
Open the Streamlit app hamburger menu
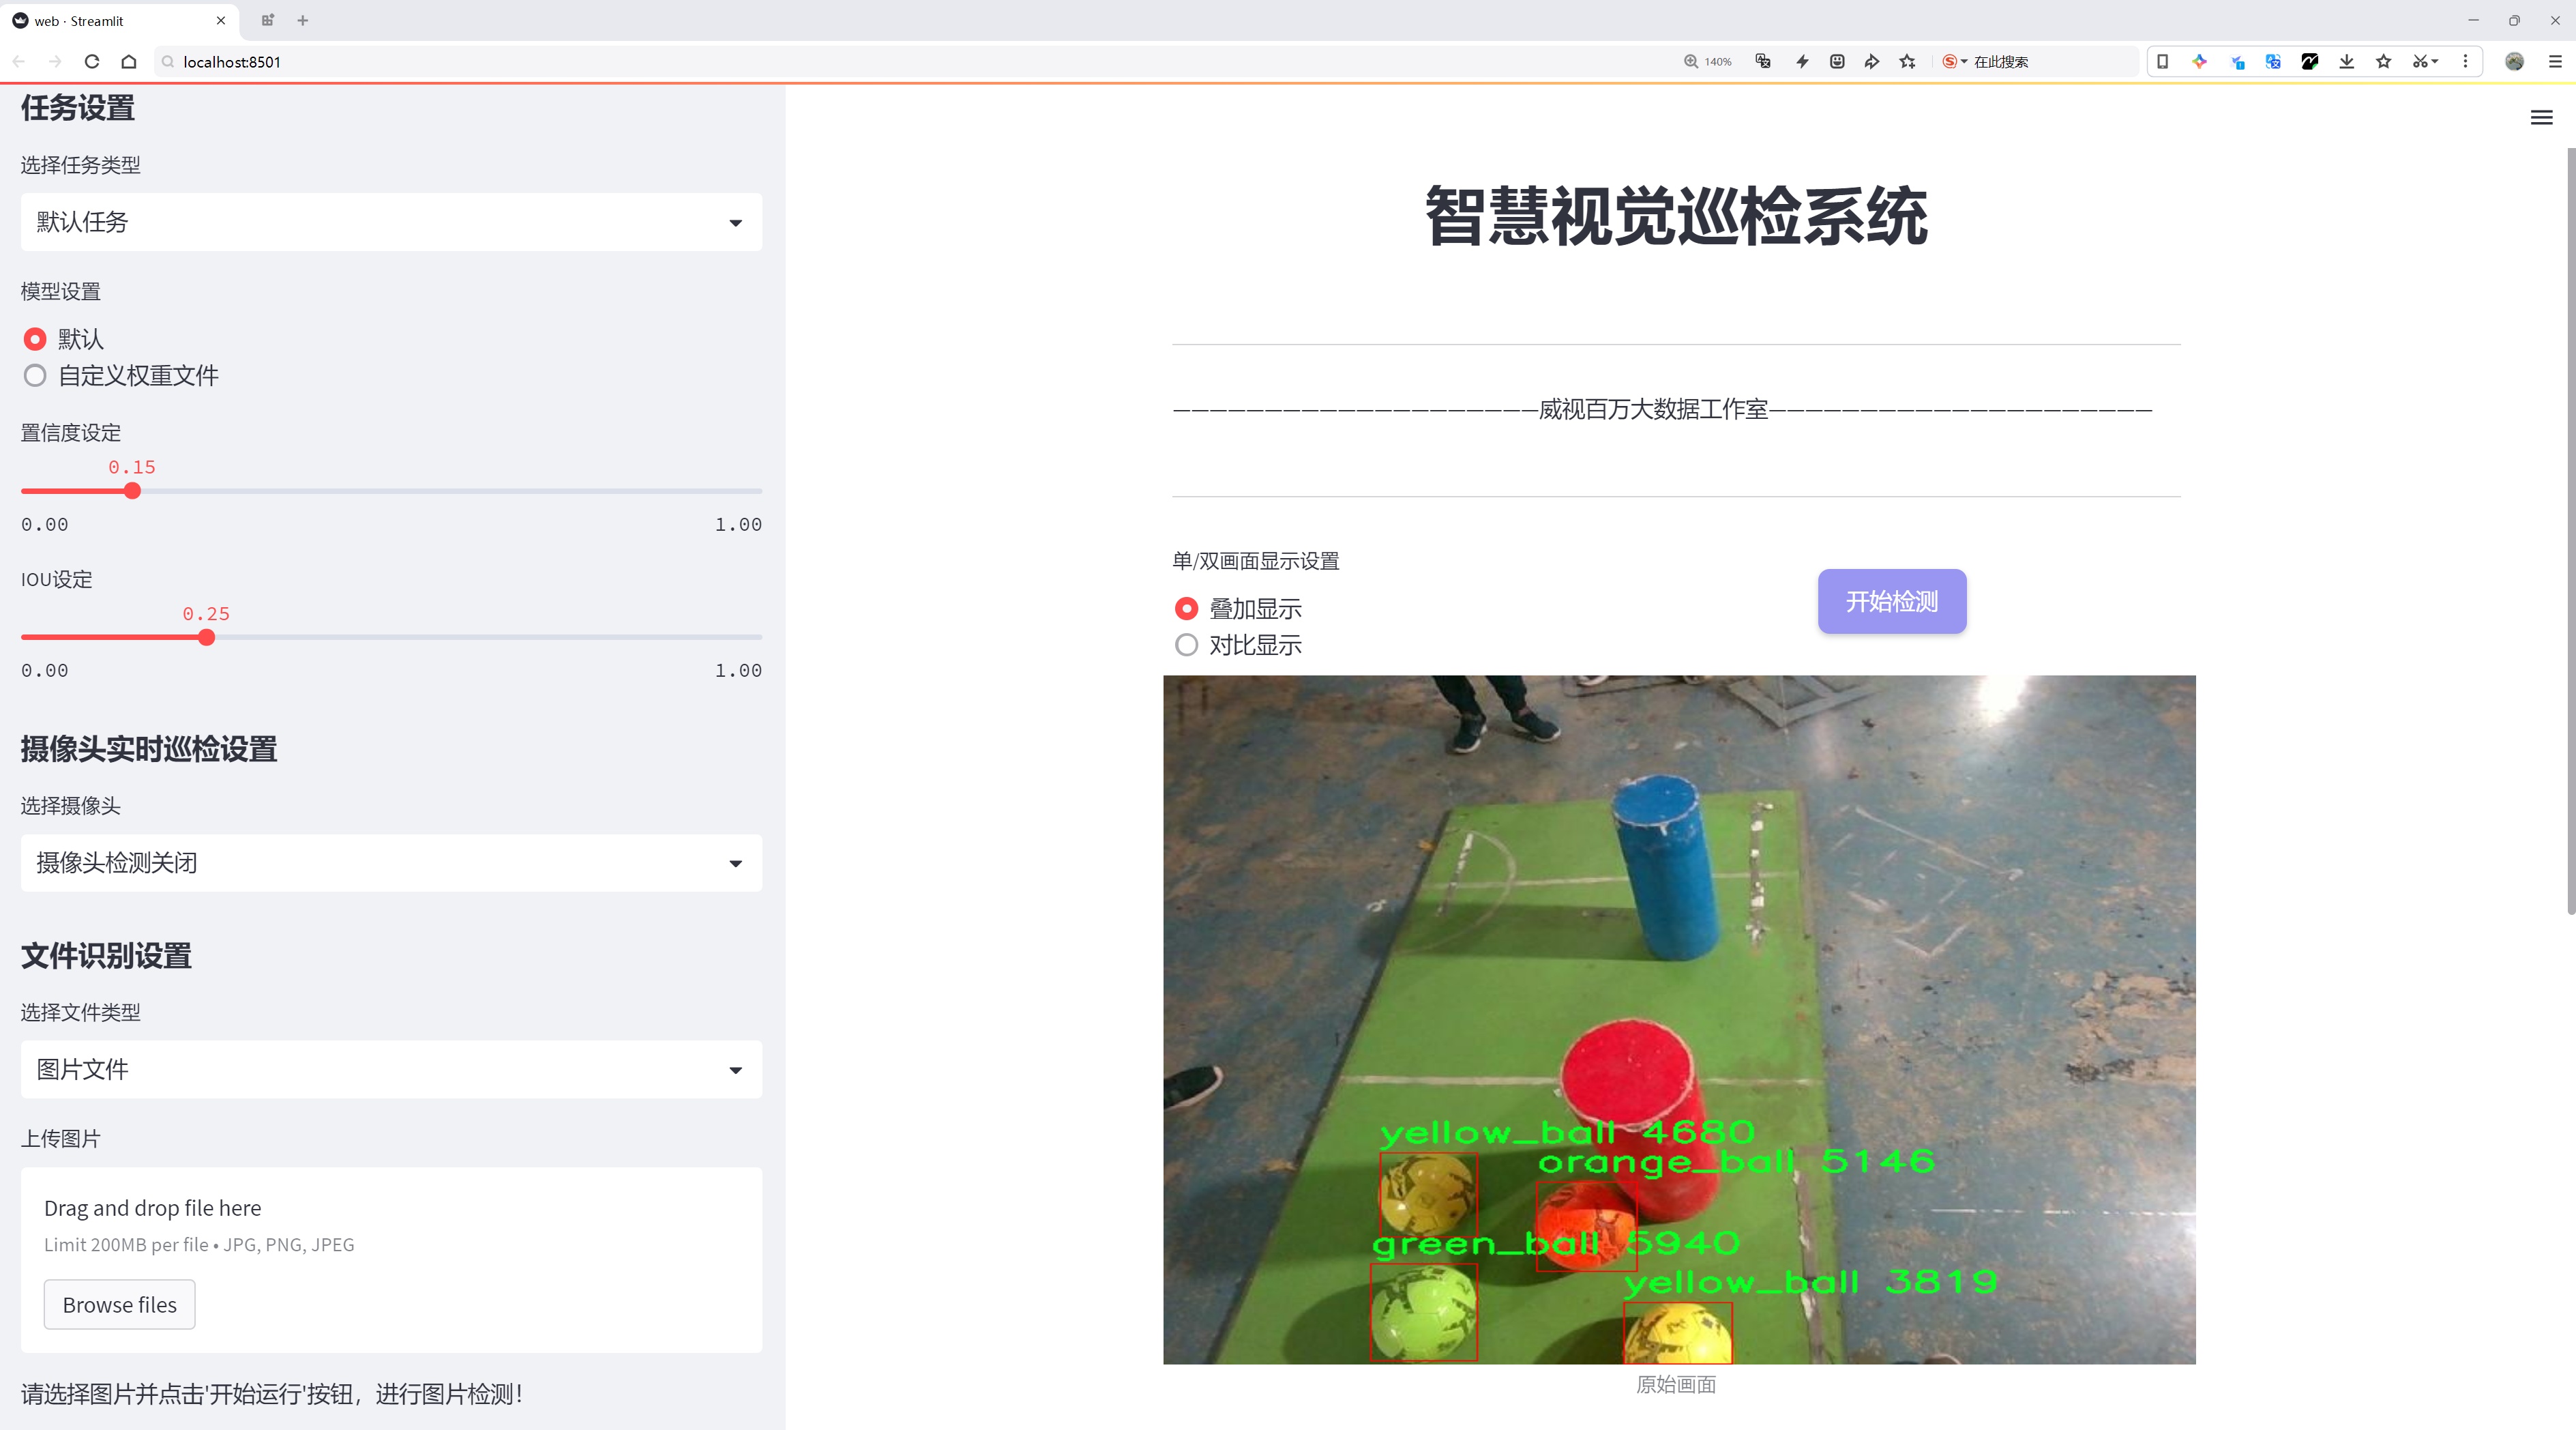[x=2541, y=117]
